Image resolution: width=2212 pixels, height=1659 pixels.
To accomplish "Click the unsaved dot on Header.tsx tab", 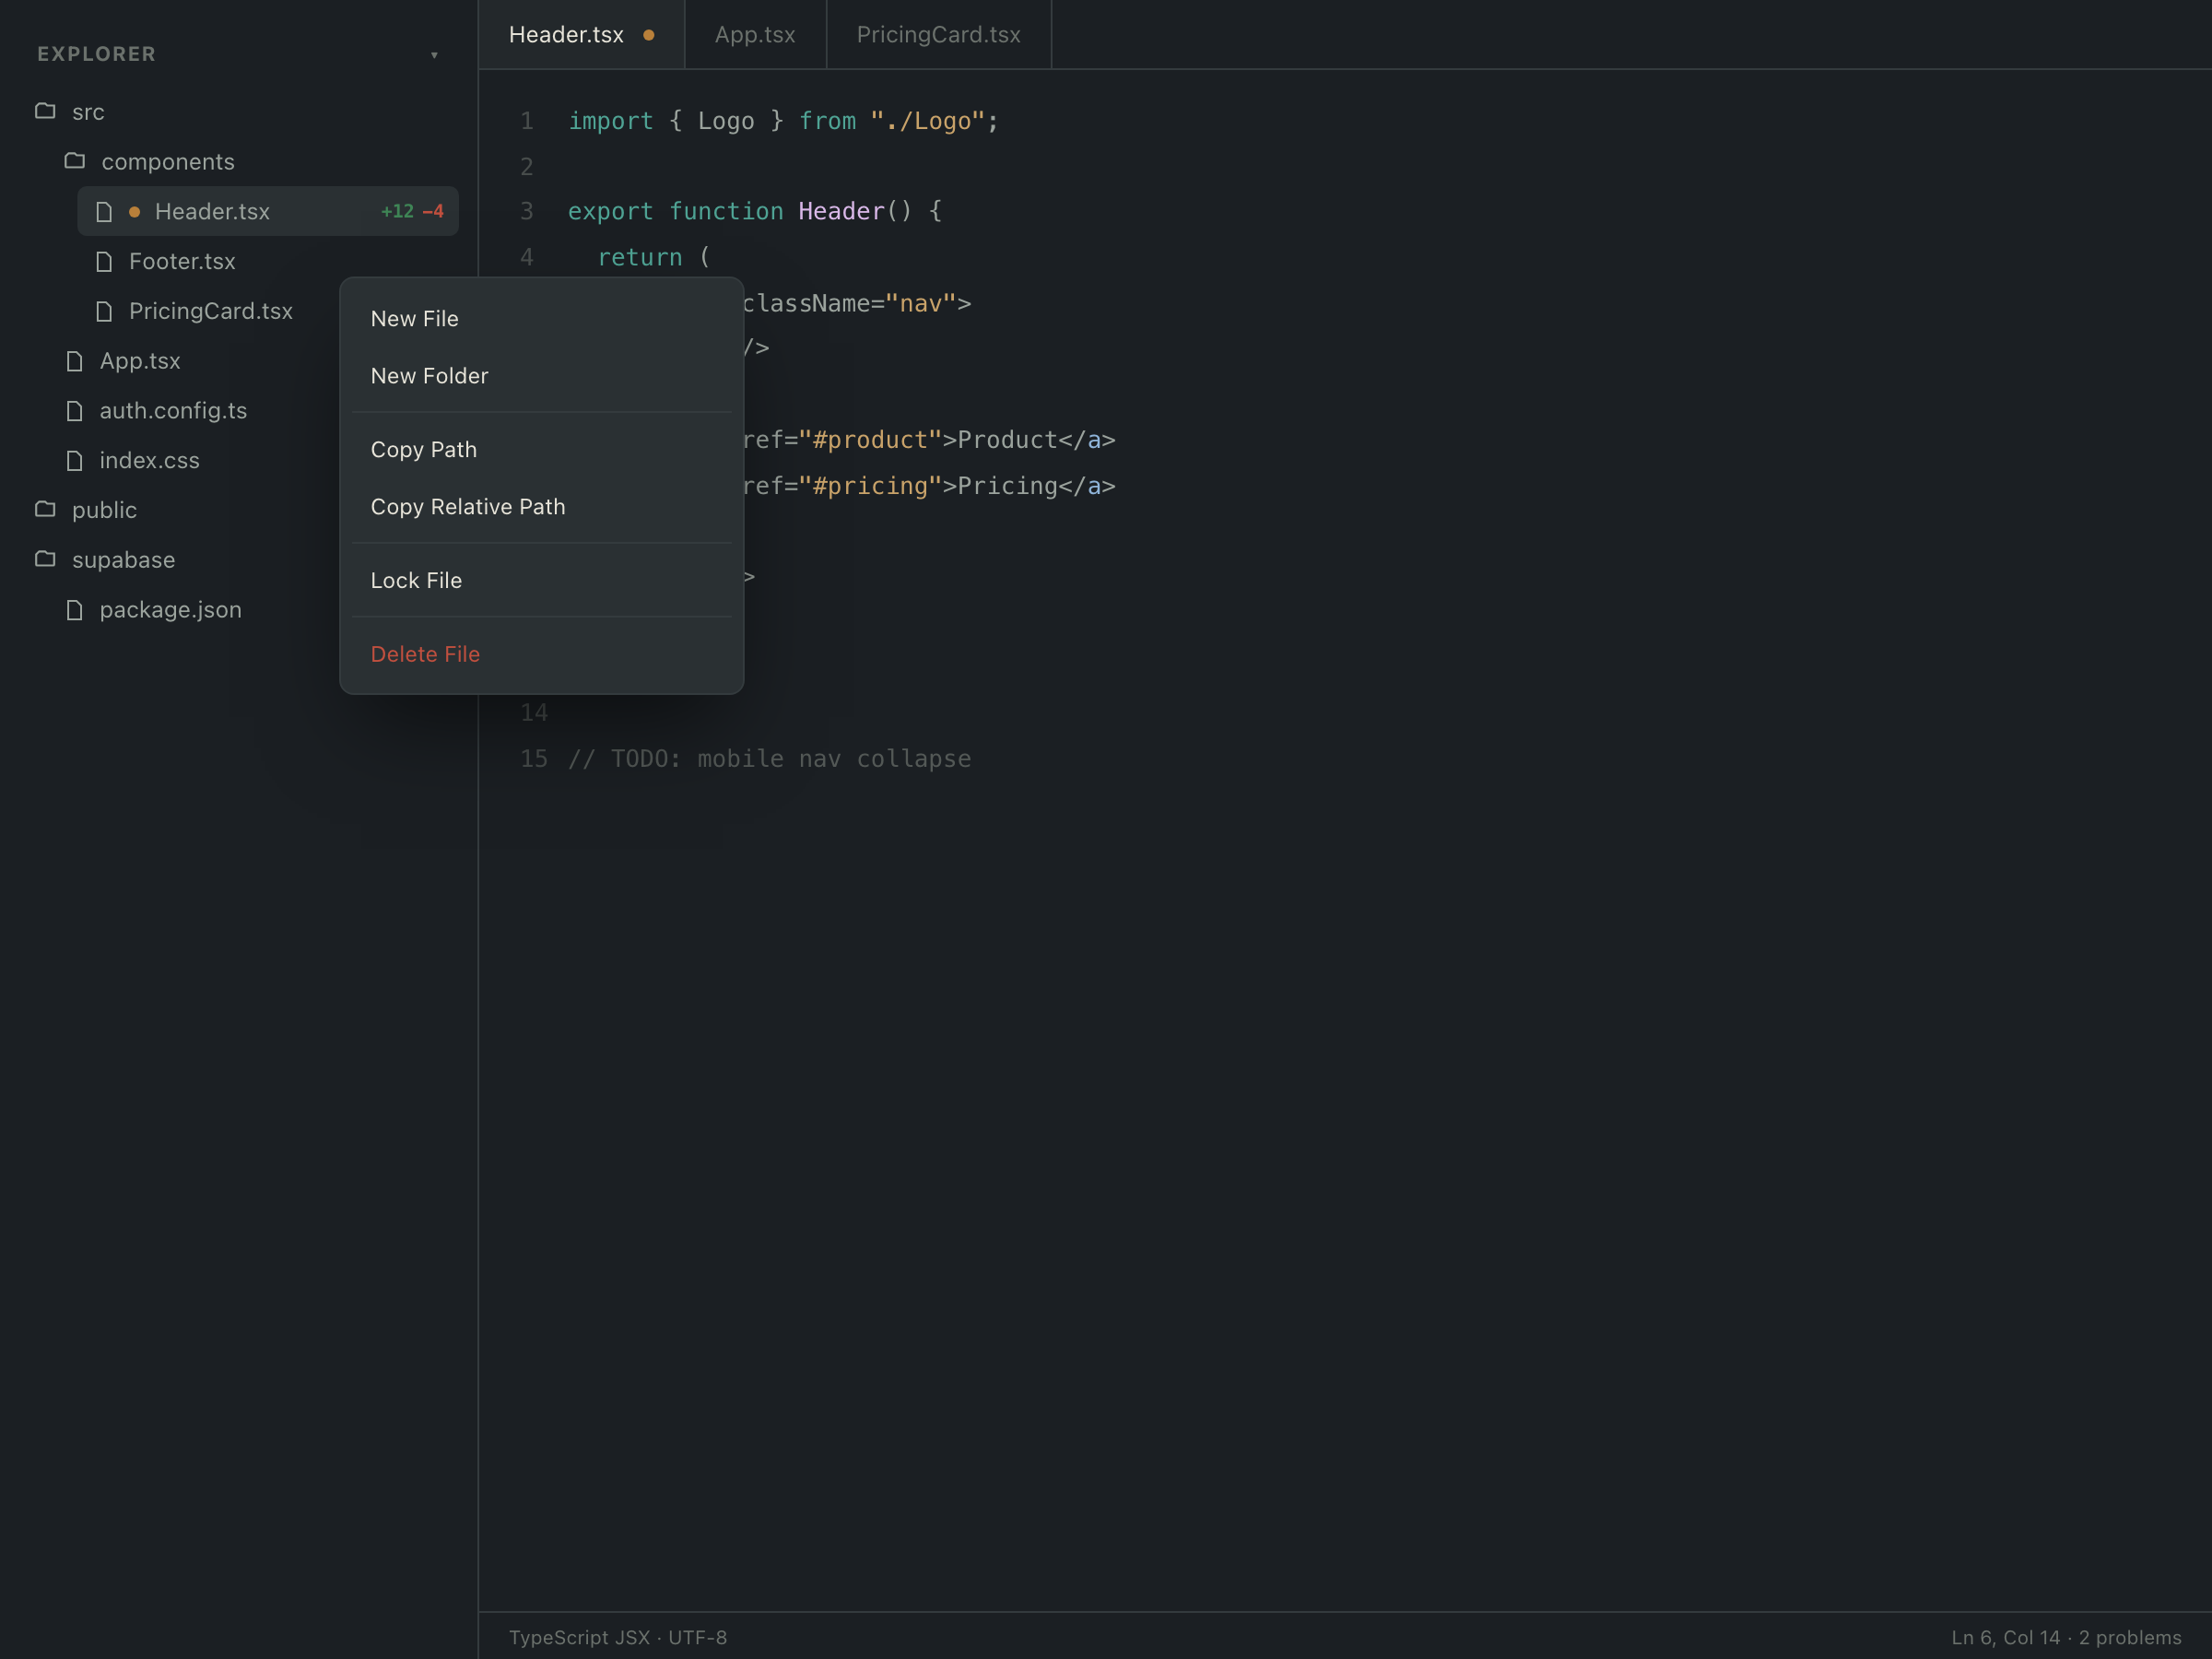I will click(648, 35).
